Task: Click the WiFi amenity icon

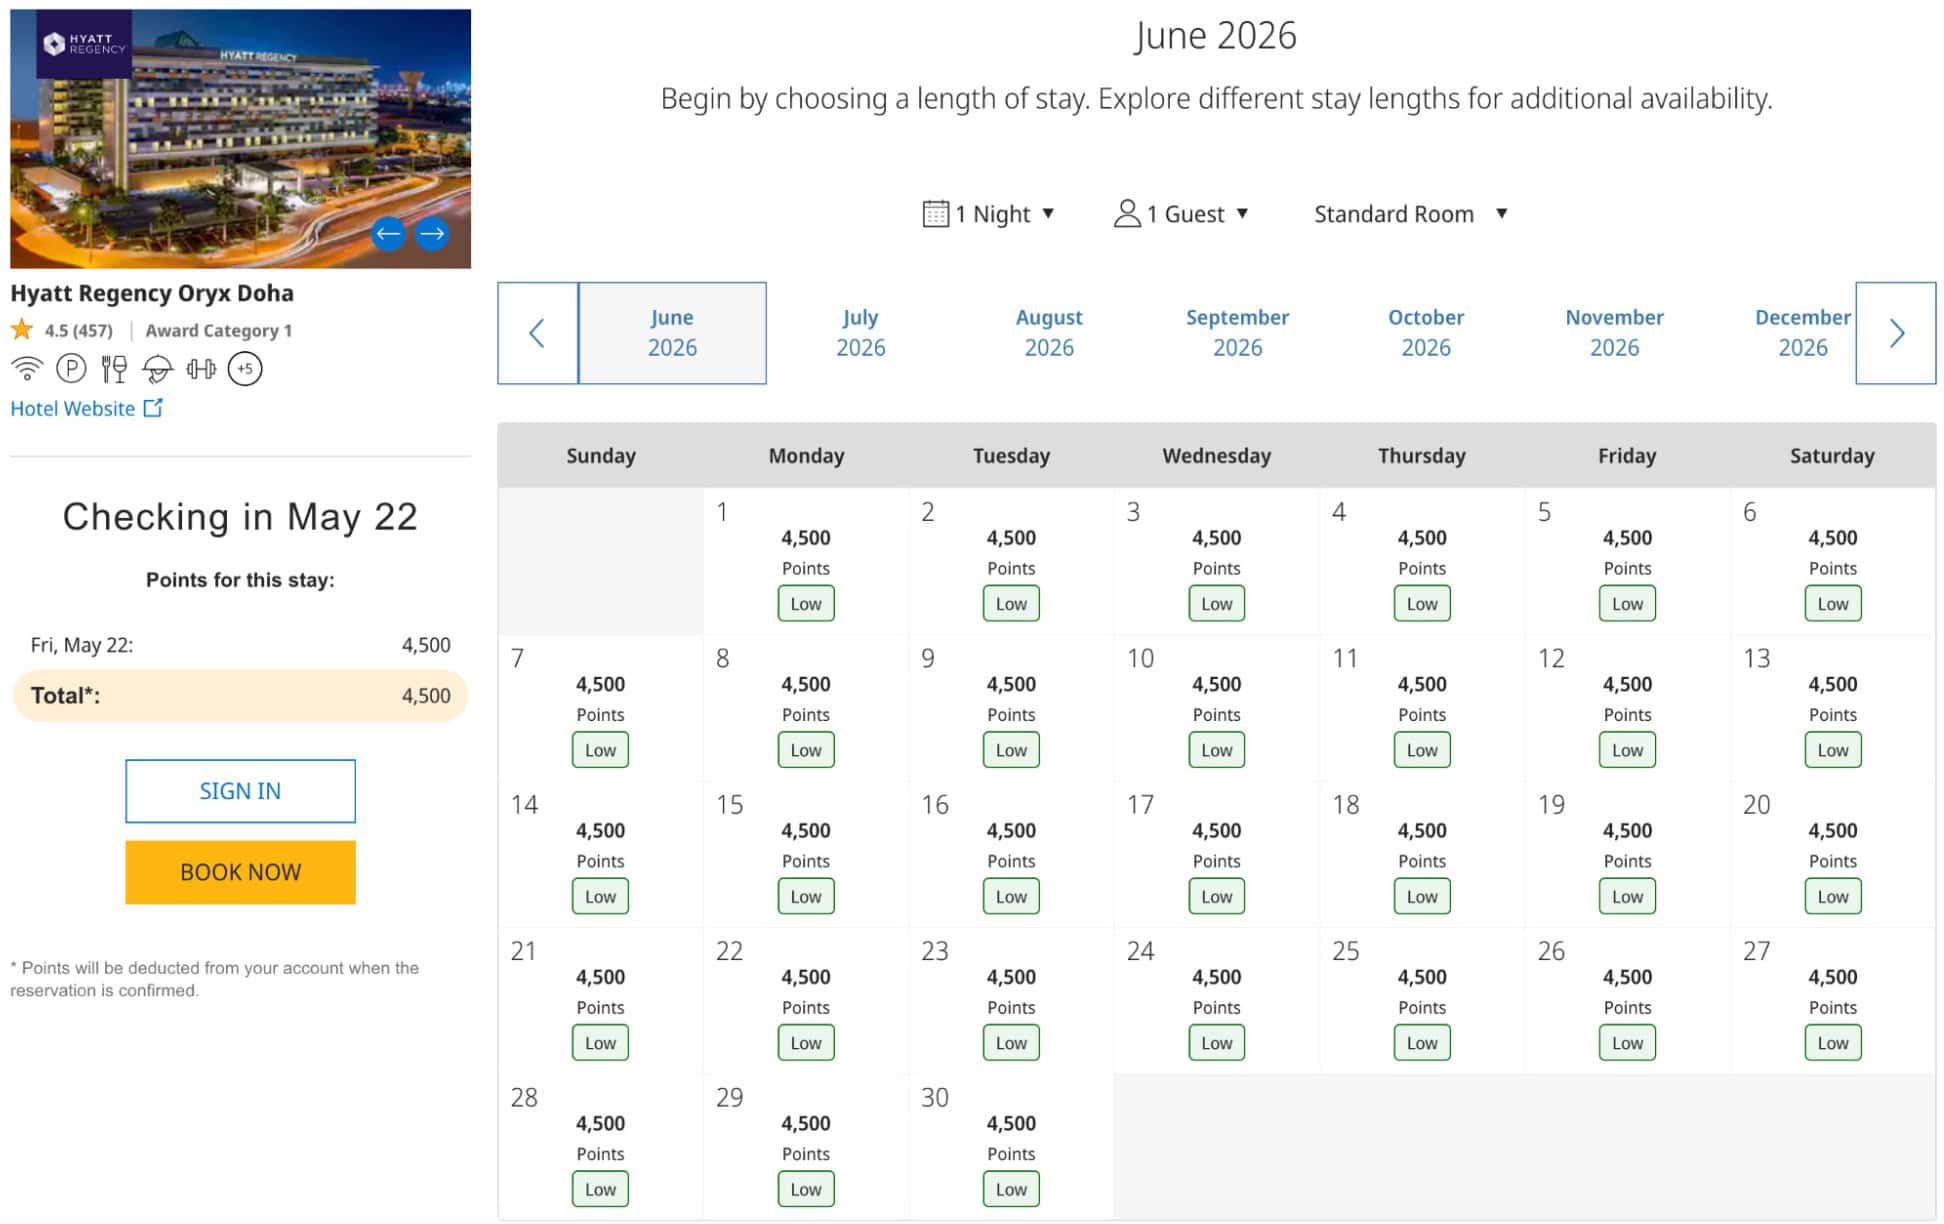Action: [x=27, y=369]
